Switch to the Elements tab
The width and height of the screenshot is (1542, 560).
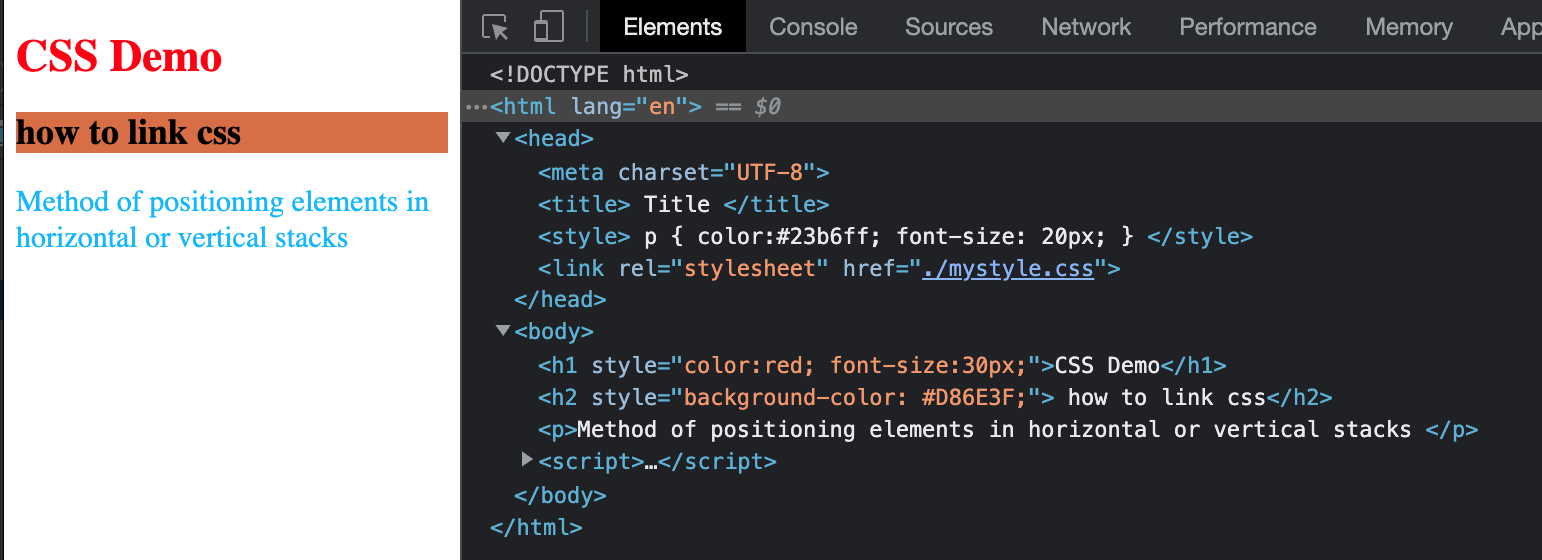[x=673, y=27]
